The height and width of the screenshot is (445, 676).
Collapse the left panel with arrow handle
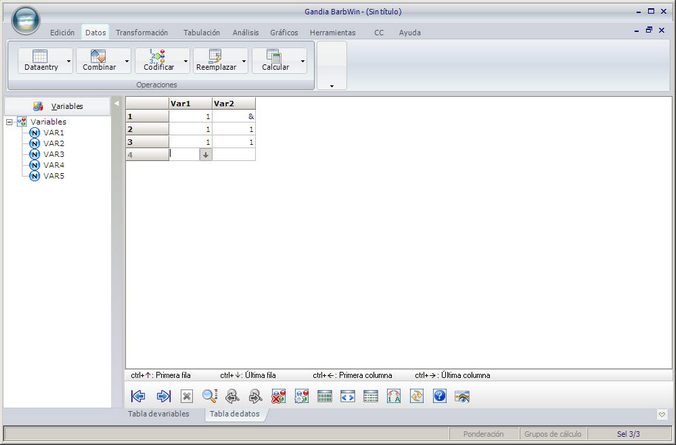pos(116,103)
